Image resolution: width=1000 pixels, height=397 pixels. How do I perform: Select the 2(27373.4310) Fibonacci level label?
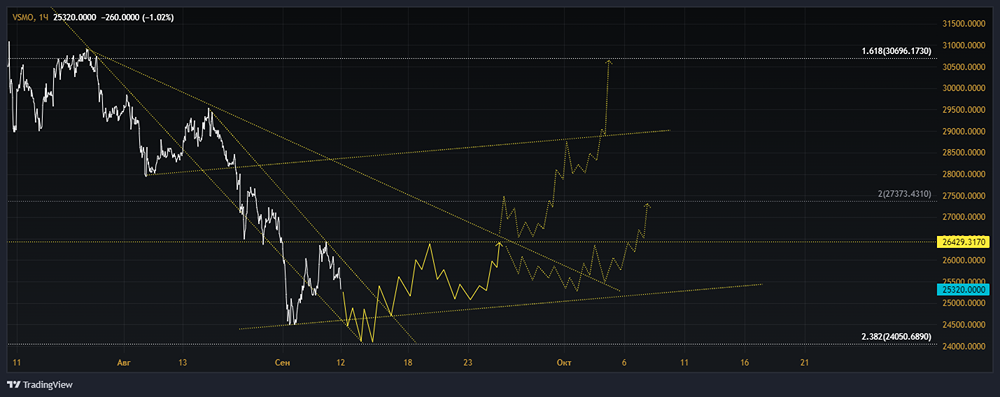pos(904,193)
